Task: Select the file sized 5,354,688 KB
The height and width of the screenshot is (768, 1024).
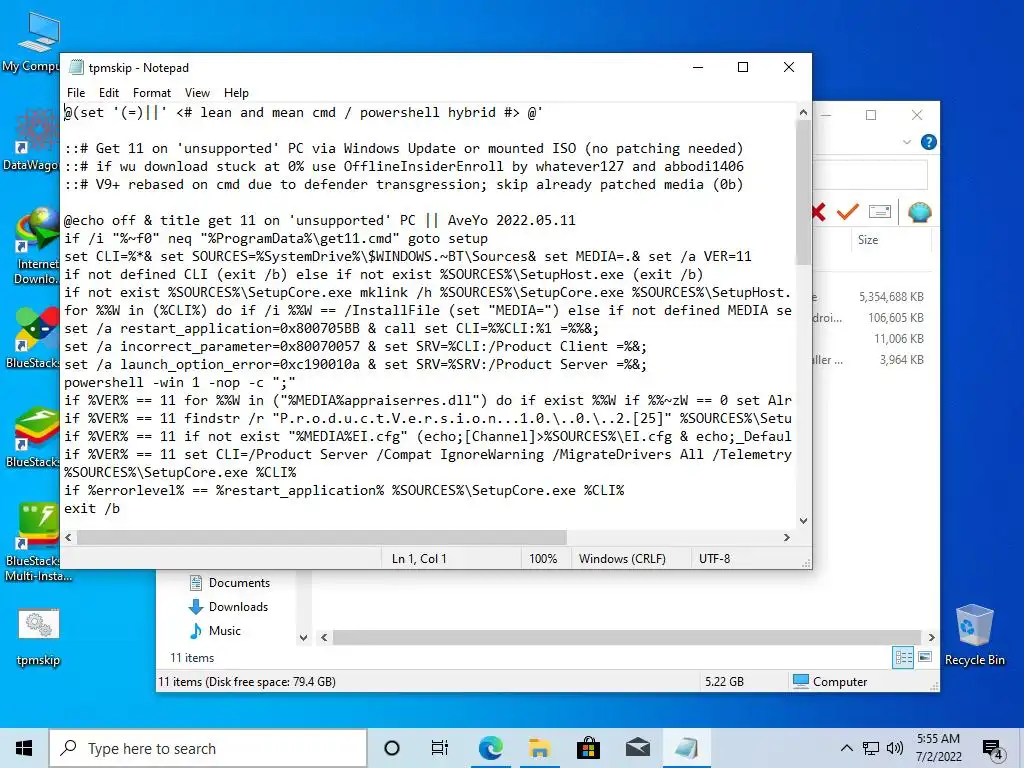Action: click(x=891, y=296)
